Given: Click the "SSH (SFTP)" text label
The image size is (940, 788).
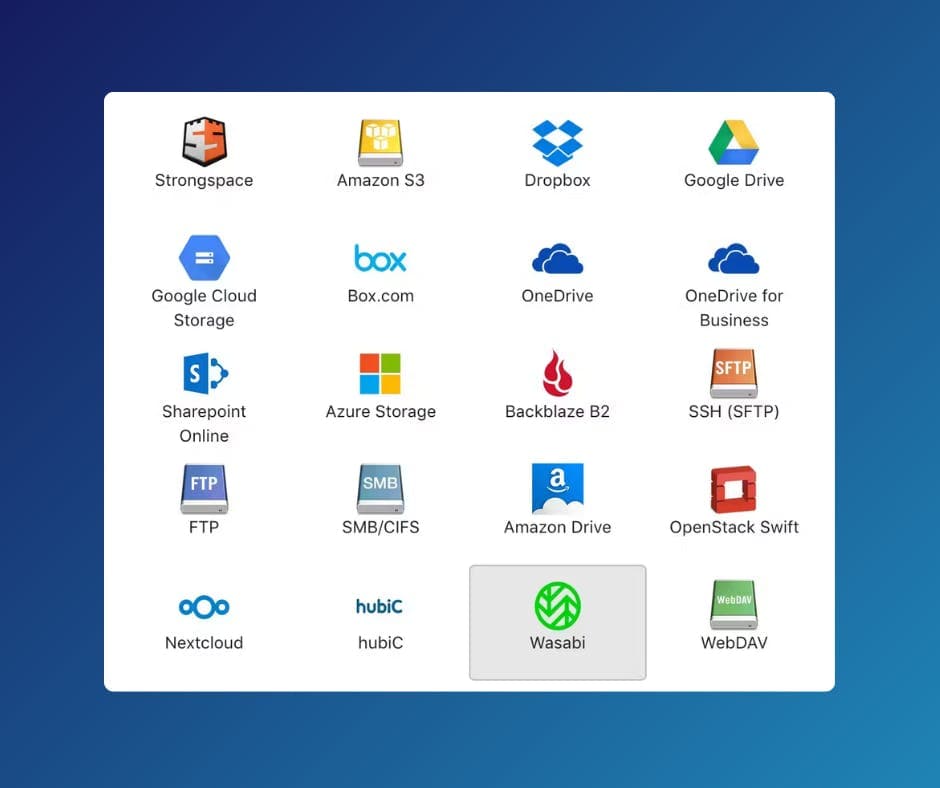Looking at the screenshot, I should click(x=734, y=412).
